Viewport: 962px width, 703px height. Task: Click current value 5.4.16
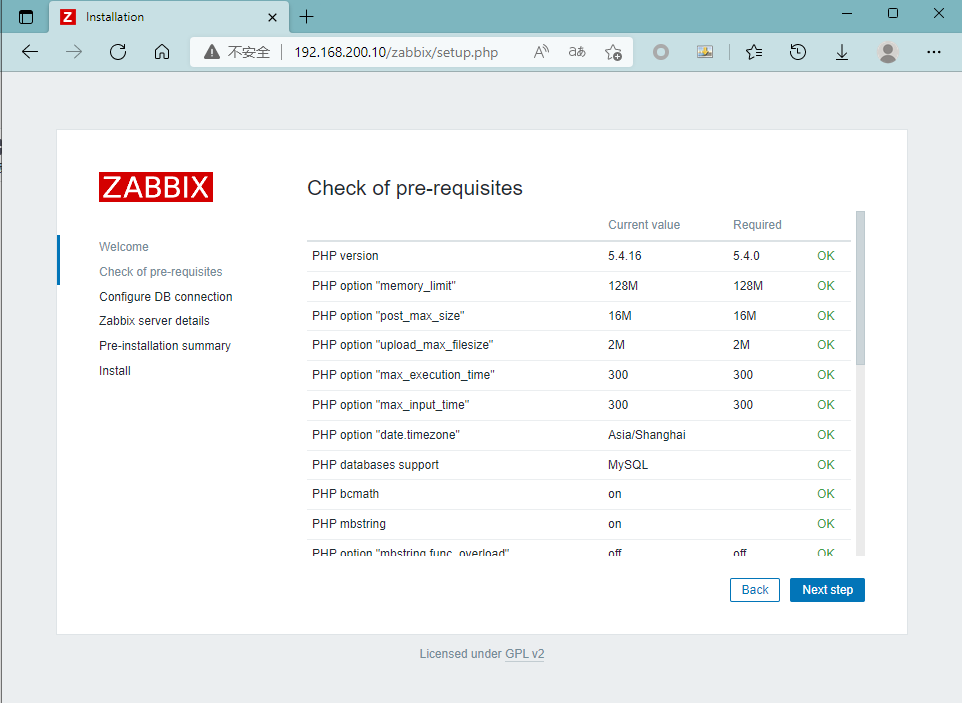tap(625, 256)
